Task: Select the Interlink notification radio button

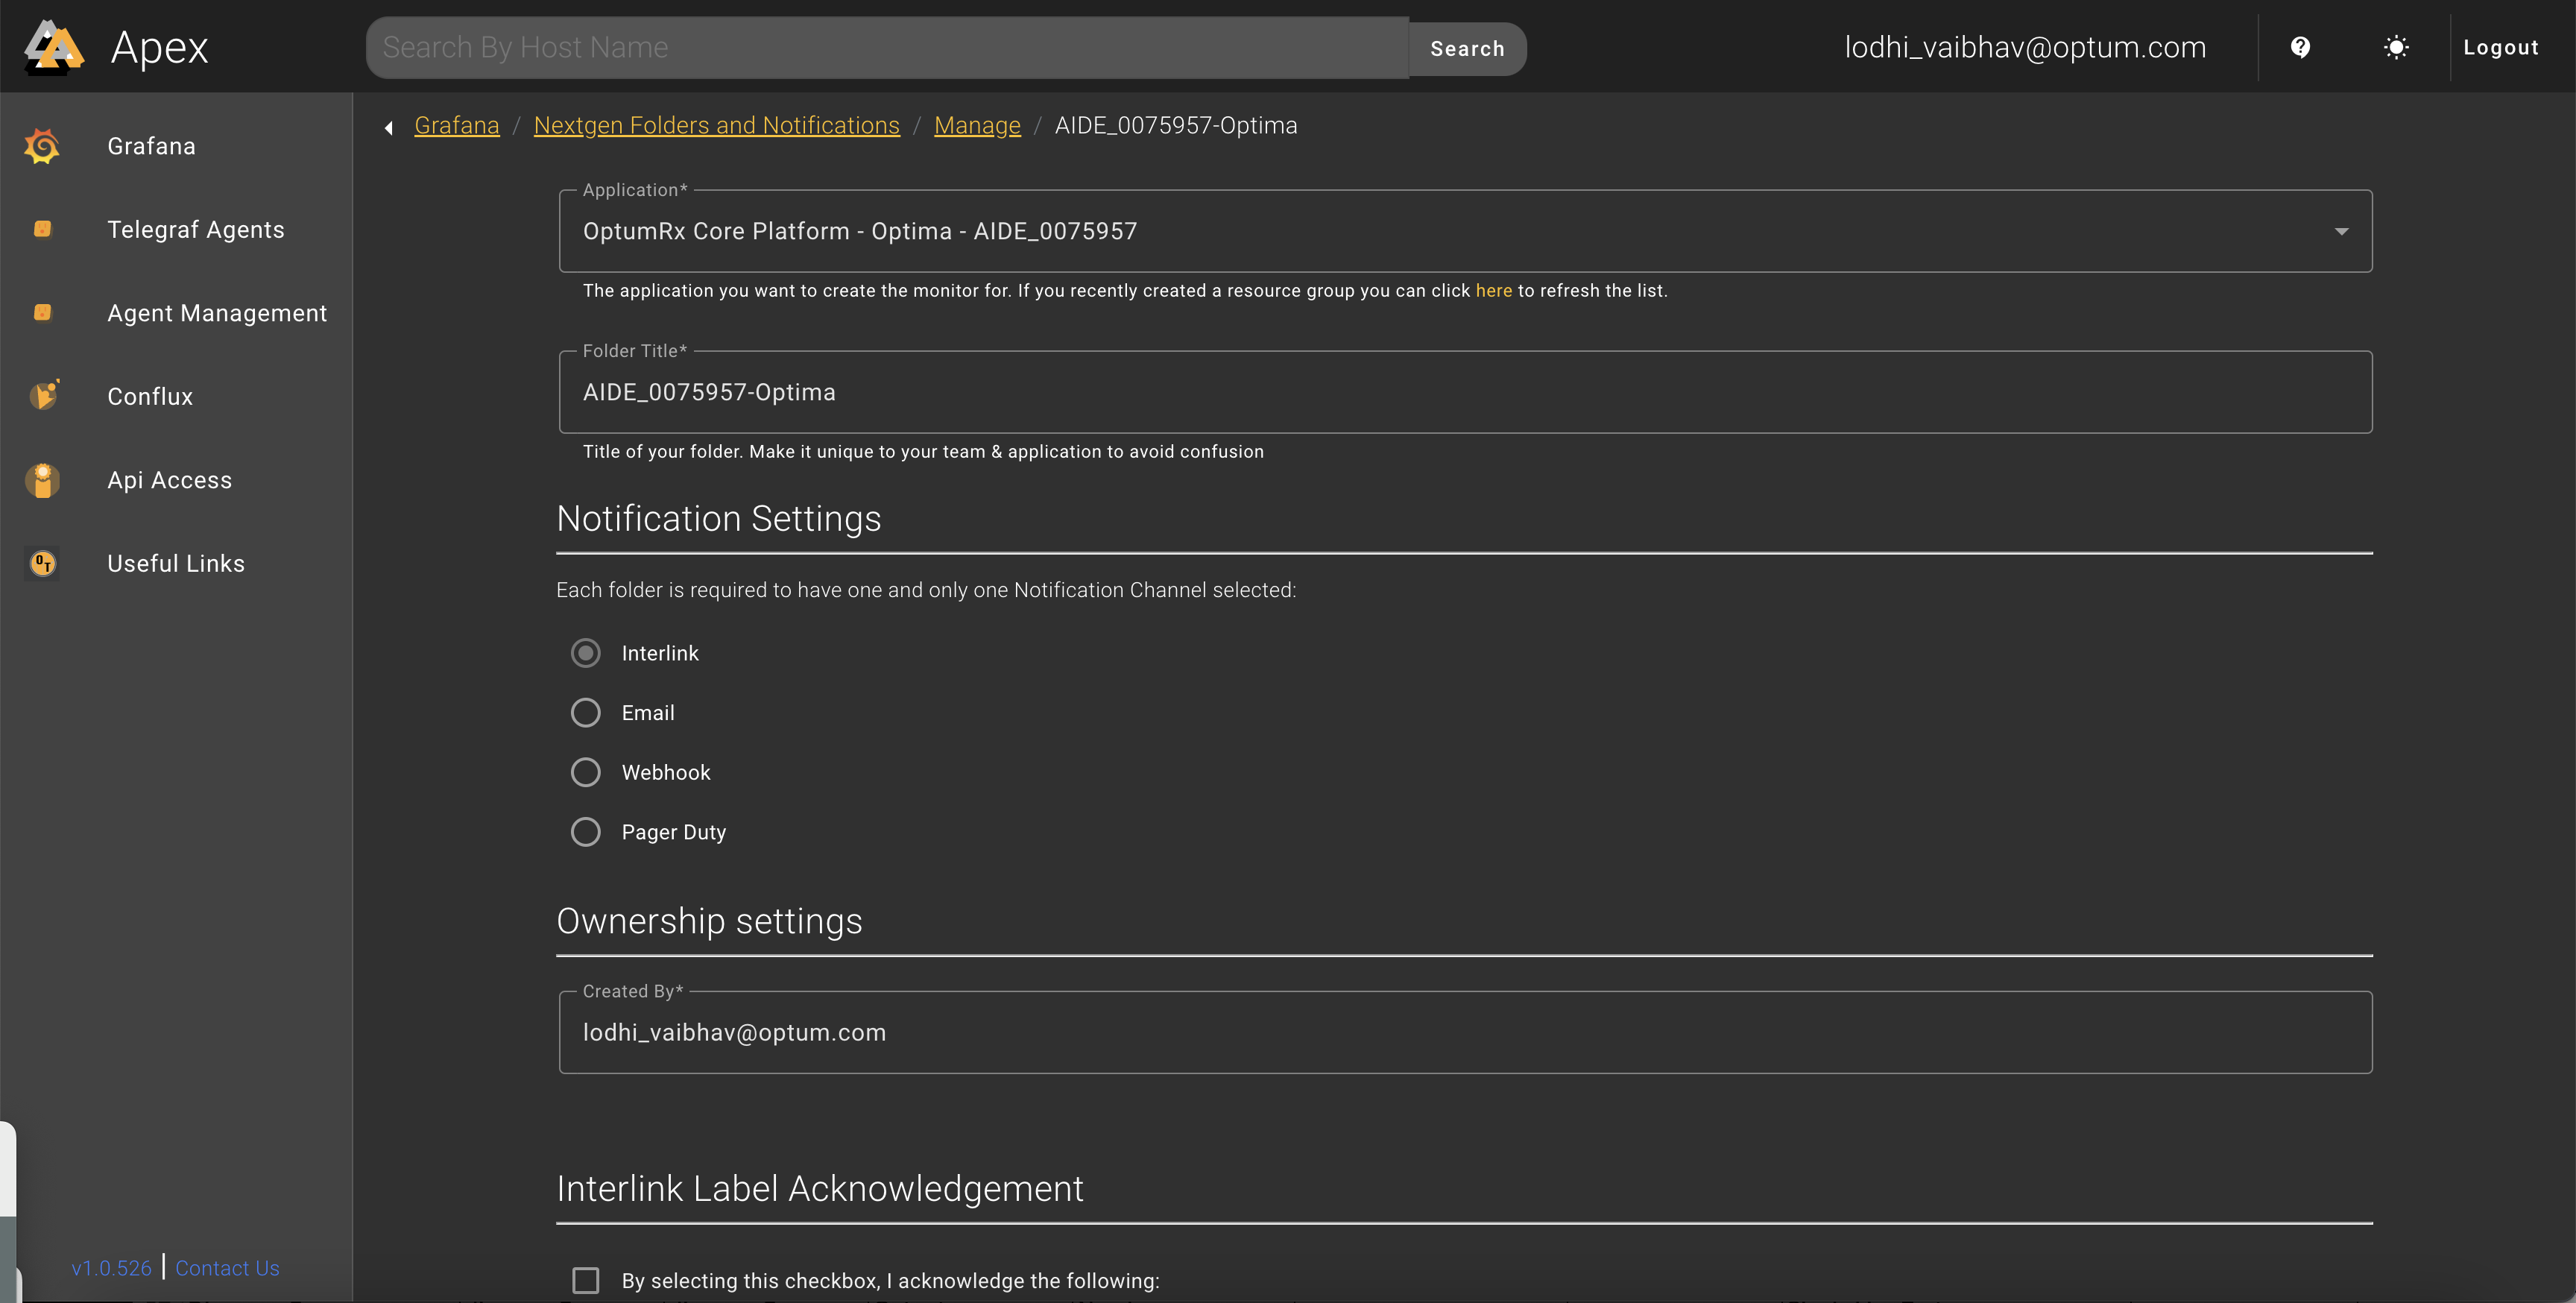Action: pyautogui.click(x=586, y=653)
